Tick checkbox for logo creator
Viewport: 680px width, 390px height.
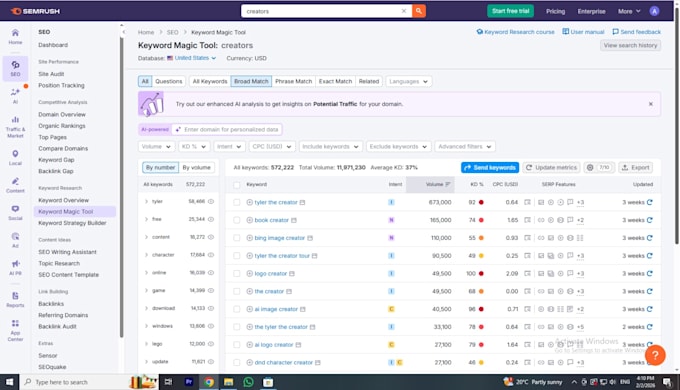click(236, 273)
